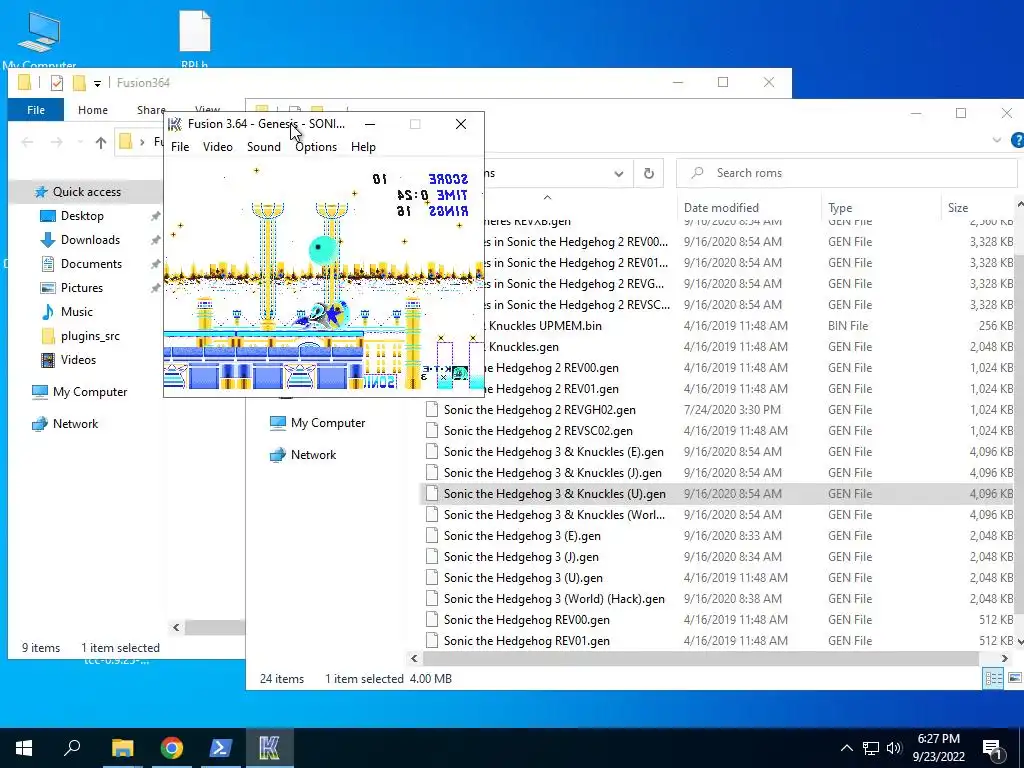
Task: Select Sonic the Hedgehog 3 & Knuckles (J).gen
Action: point(552,473)
